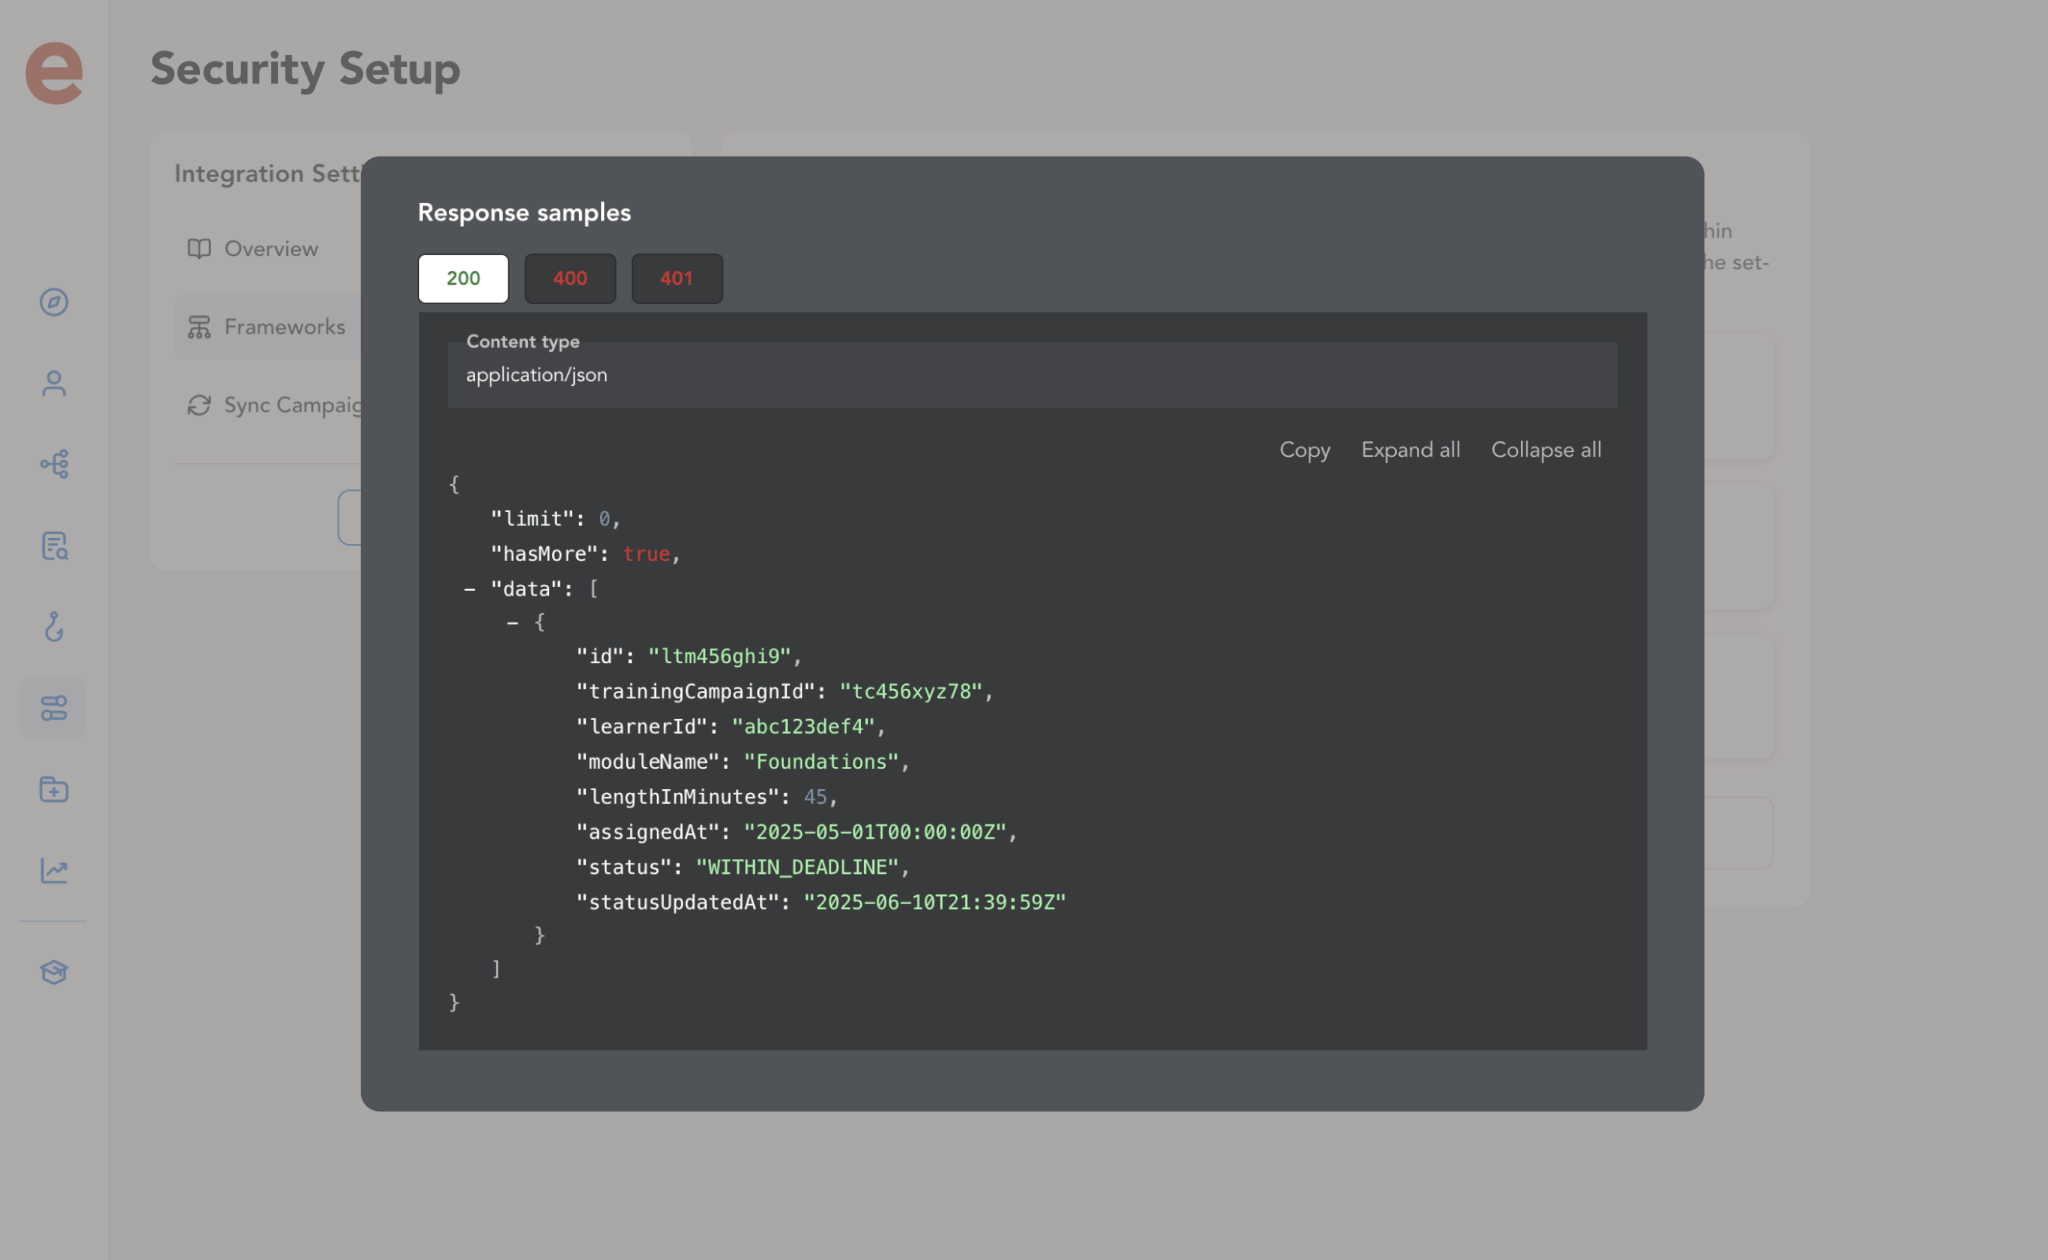Screen dimensions: 2048x1260
Task: Switch to the 400 response sample
Action: [x=570, y=278]
